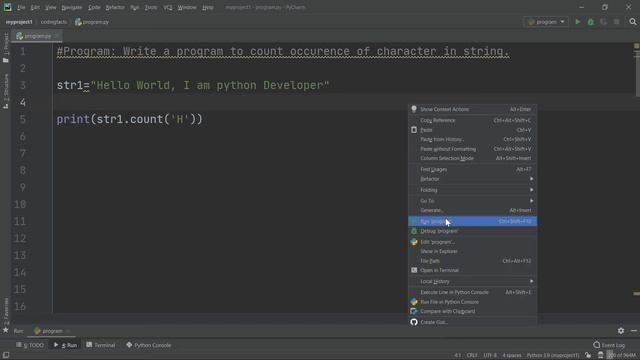This screenshot has width=640, height=360.
Task: Expand the Go To submenu
Action: click(x=473, y=201)
